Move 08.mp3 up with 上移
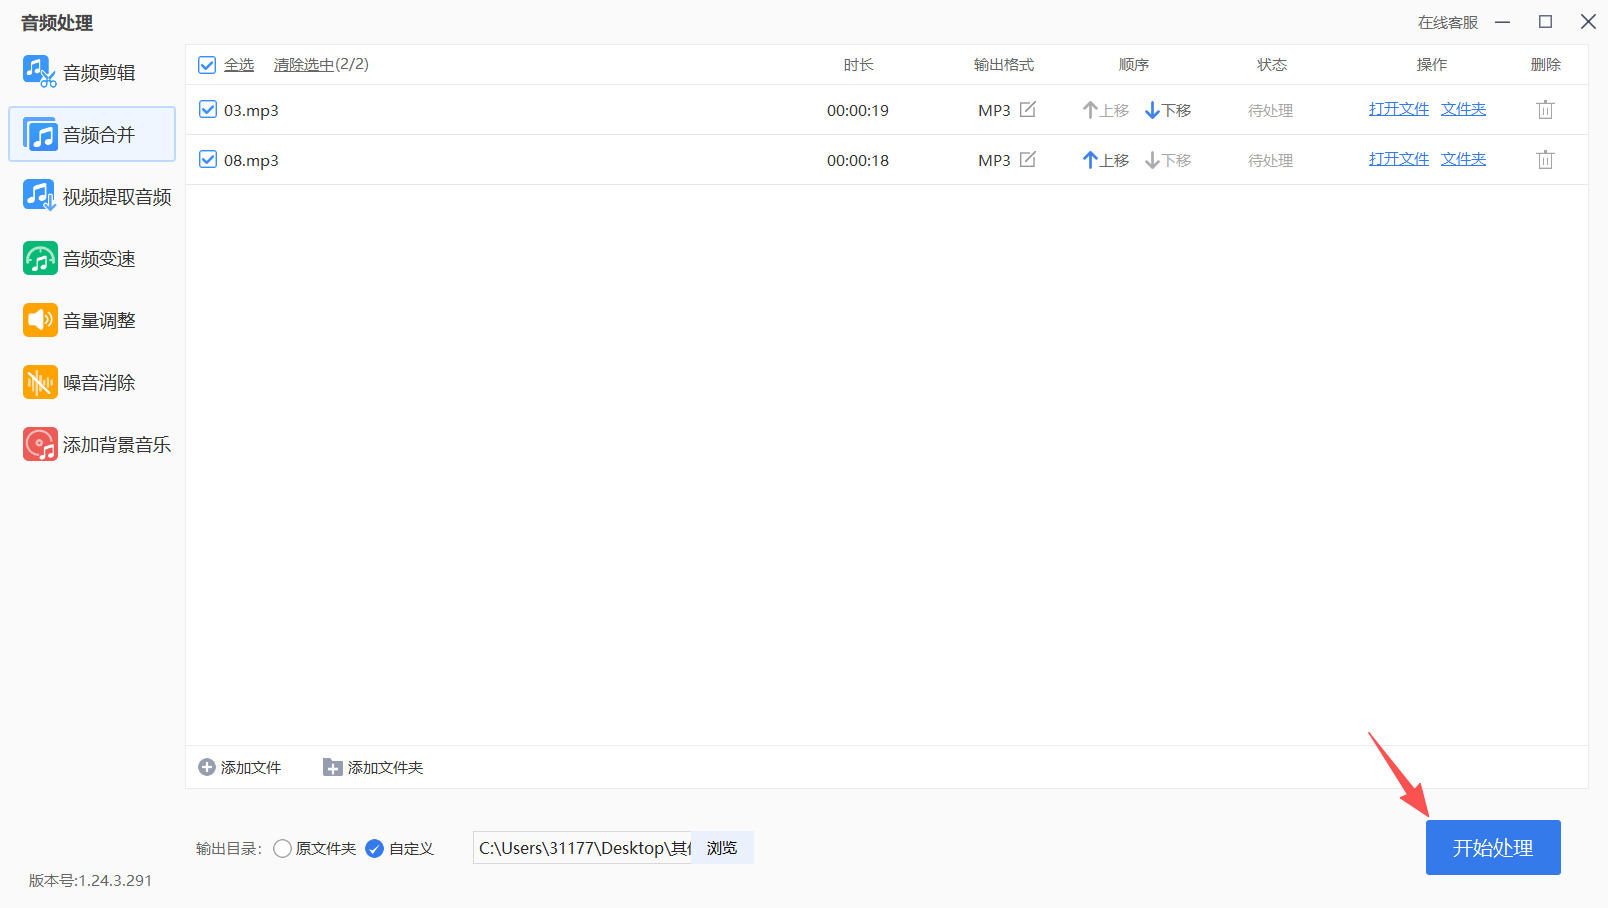Screen dimensions: 1608x908 (1106, 160)
